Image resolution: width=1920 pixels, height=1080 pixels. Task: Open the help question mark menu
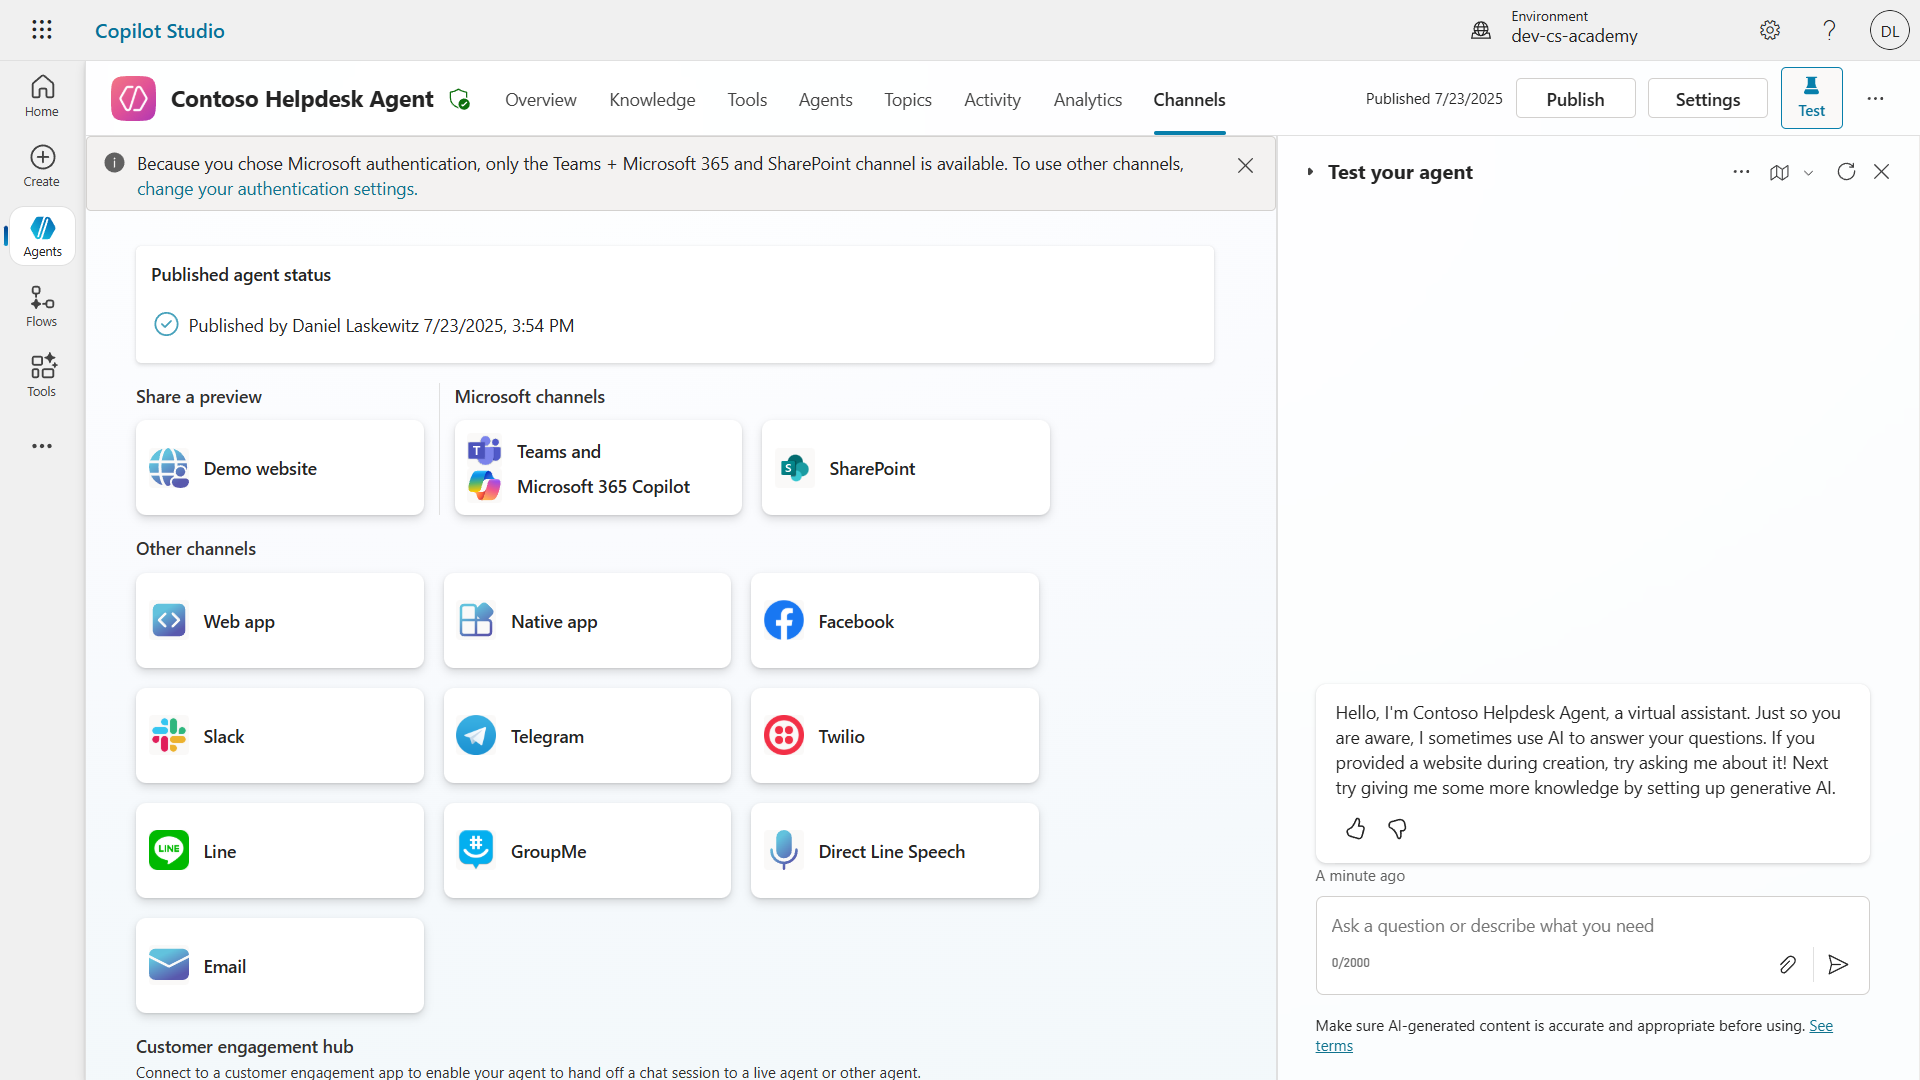(1829, 30)
